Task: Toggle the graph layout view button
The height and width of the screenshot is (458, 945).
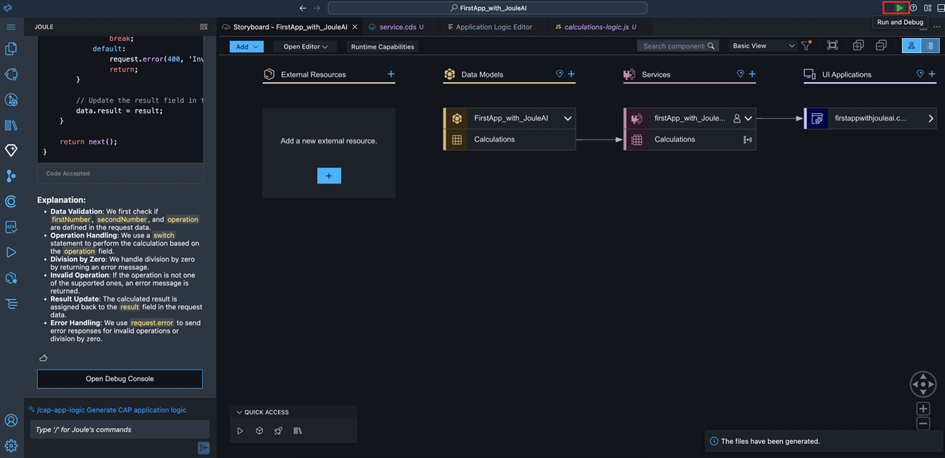Action: (911, 46)
